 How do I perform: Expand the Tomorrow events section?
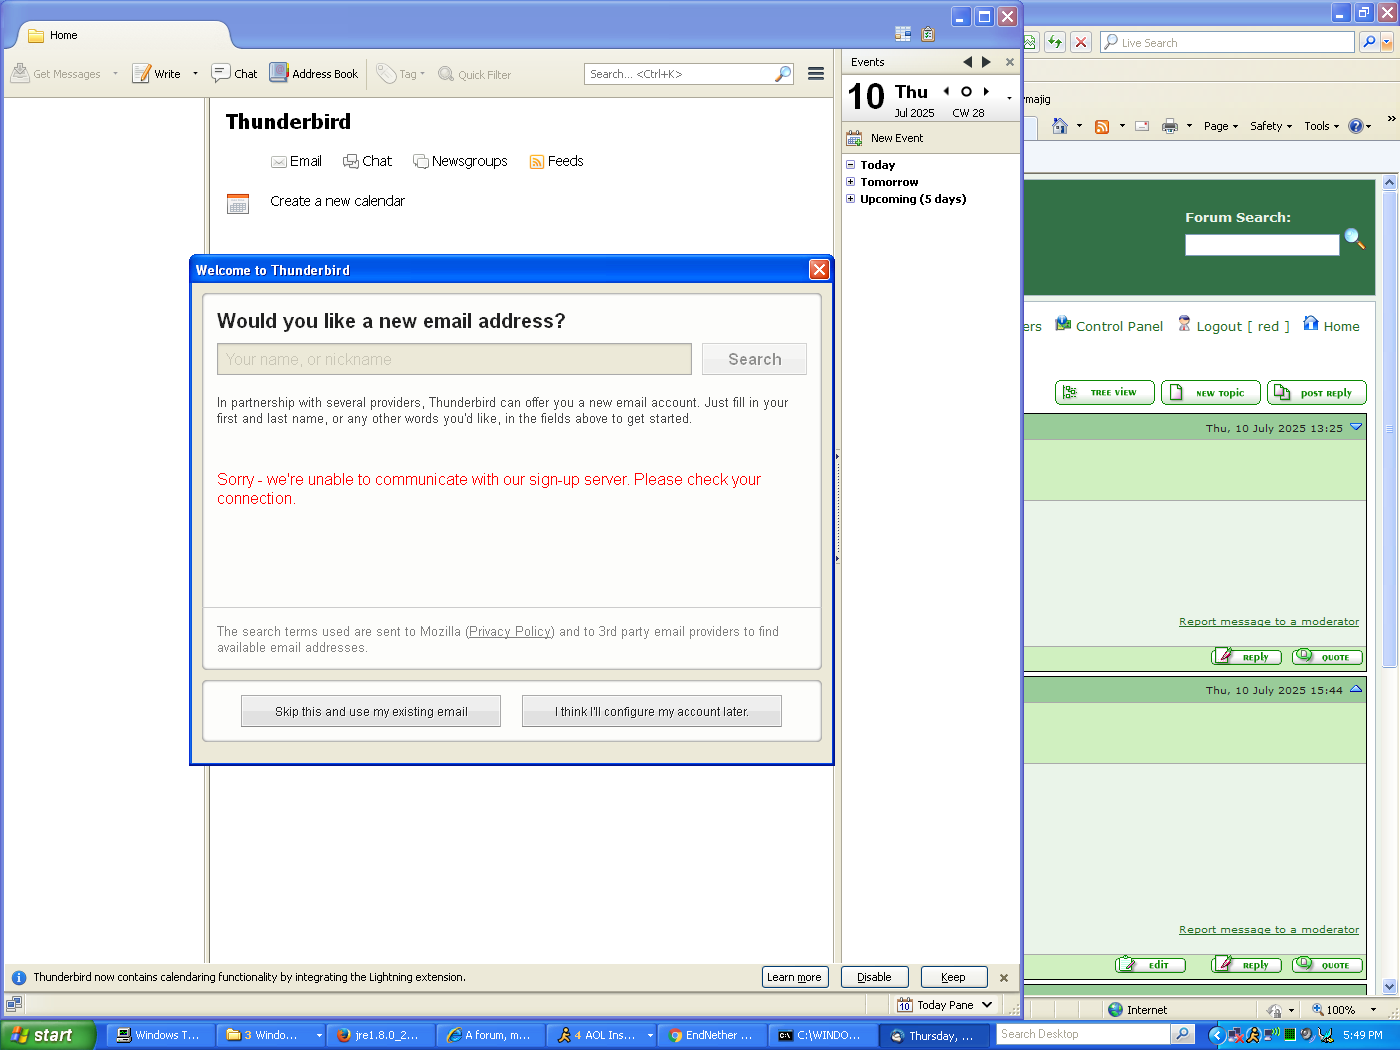[x=851, y=182]
